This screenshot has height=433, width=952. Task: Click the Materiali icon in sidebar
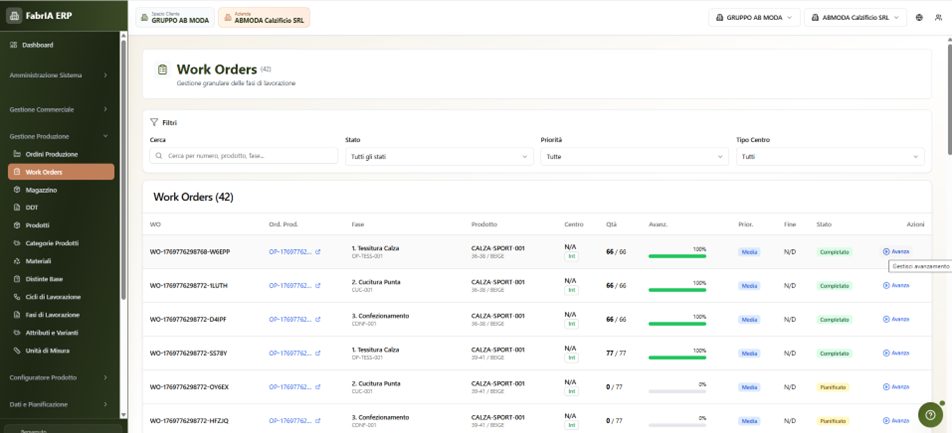click(17, 261)
